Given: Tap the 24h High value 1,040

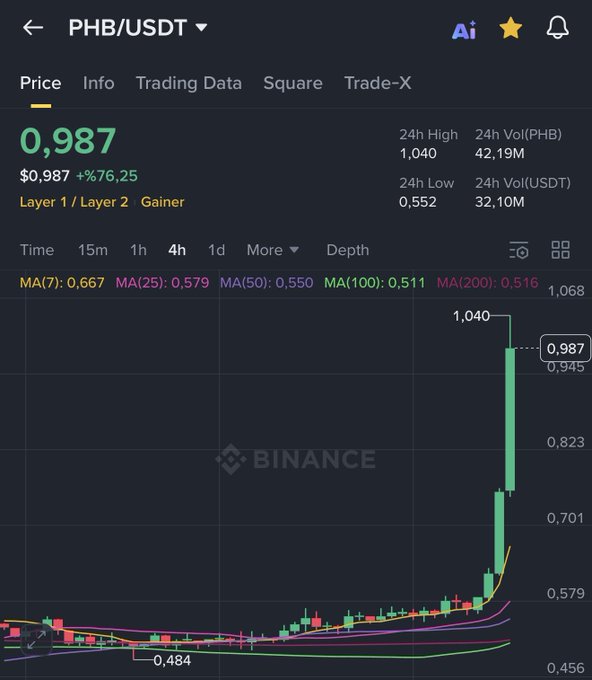Looking at the screenshot, I should tap(418, 154).
